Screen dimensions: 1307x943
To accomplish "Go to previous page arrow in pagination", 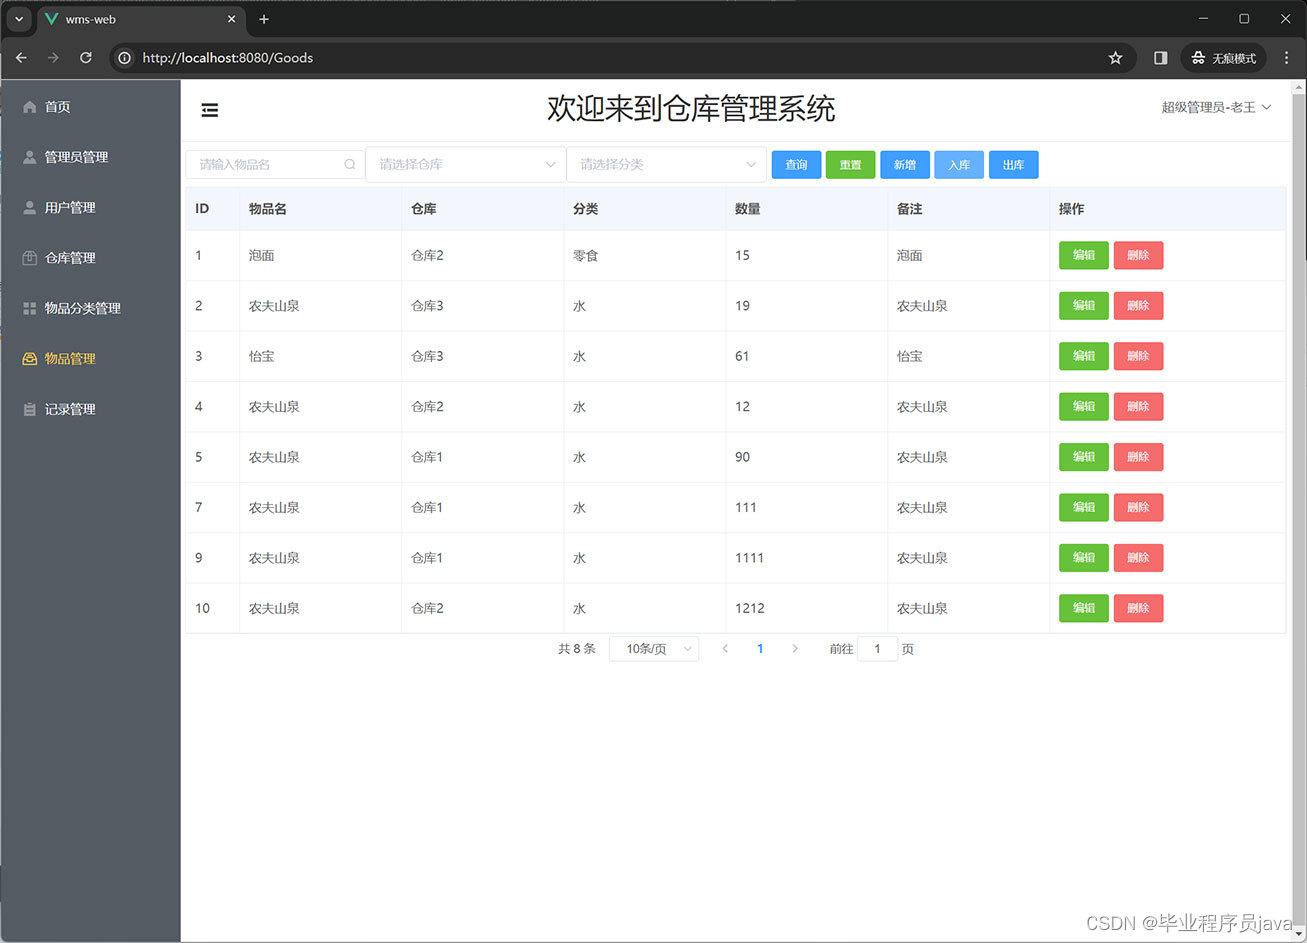I will (725, 649).
